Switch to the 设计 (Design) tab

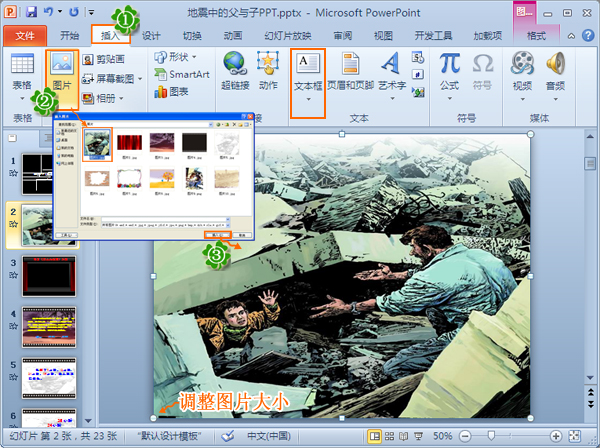coord(151,36)
